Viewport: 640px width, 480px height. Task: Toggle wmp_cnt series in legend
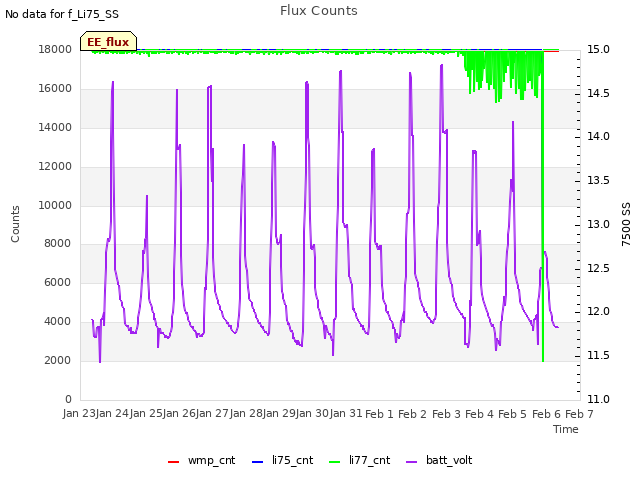[202, 460]
